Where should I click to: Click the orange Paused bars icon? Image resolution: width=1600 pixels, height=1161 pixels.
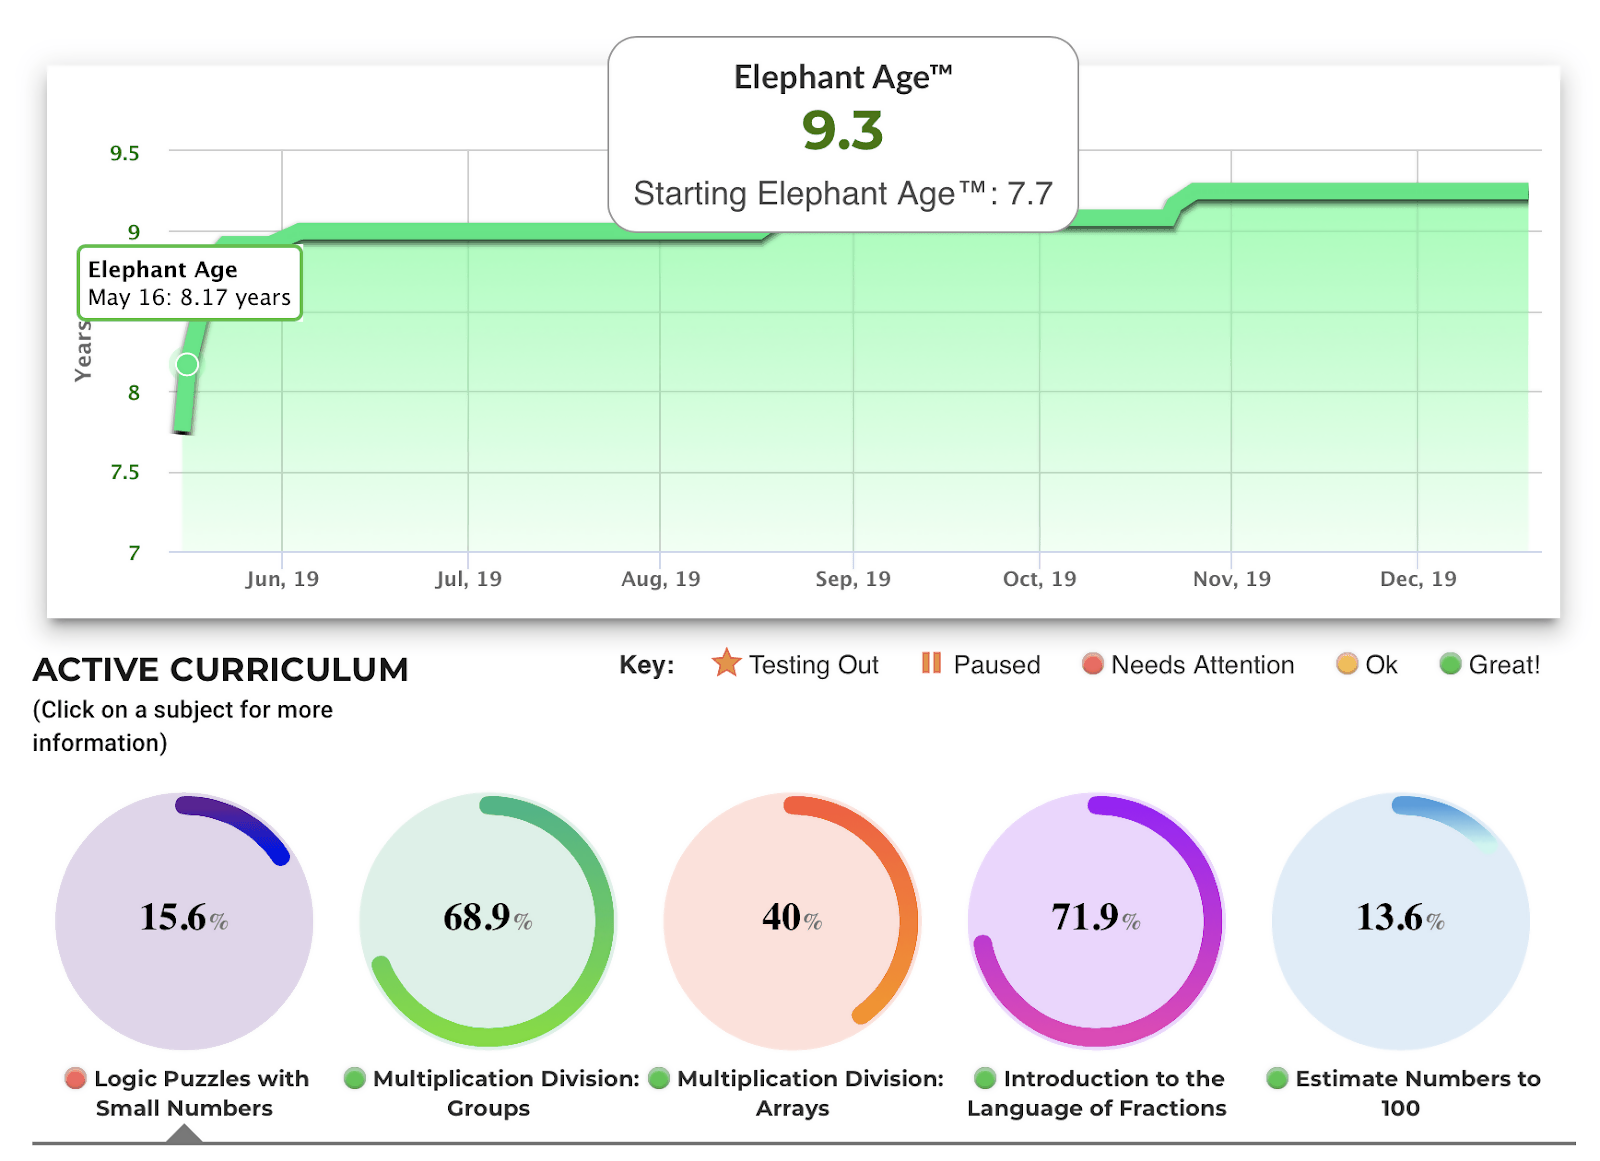click(931, 663)
